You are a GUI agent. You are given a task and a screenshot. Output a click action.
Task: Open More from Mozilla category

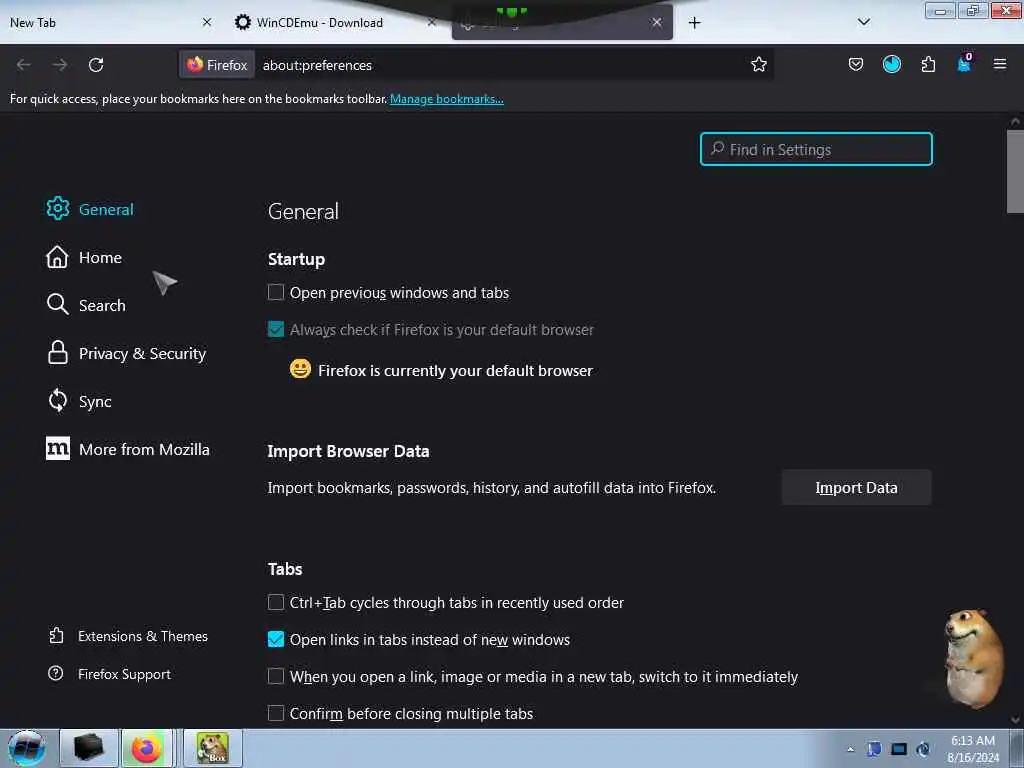[127, 449]
